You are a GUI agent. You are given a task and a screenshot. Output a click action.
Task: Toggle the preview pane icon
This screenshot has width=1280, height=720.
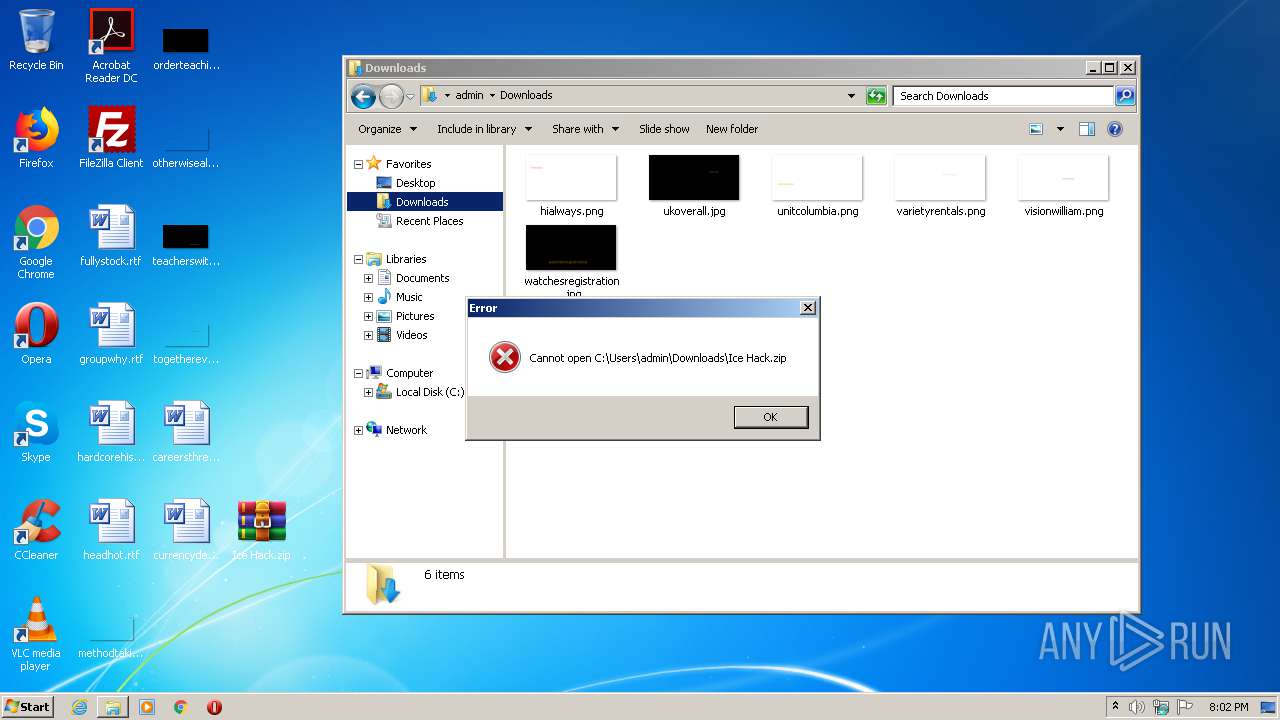pyautogui.click(x=1087, y=129)
